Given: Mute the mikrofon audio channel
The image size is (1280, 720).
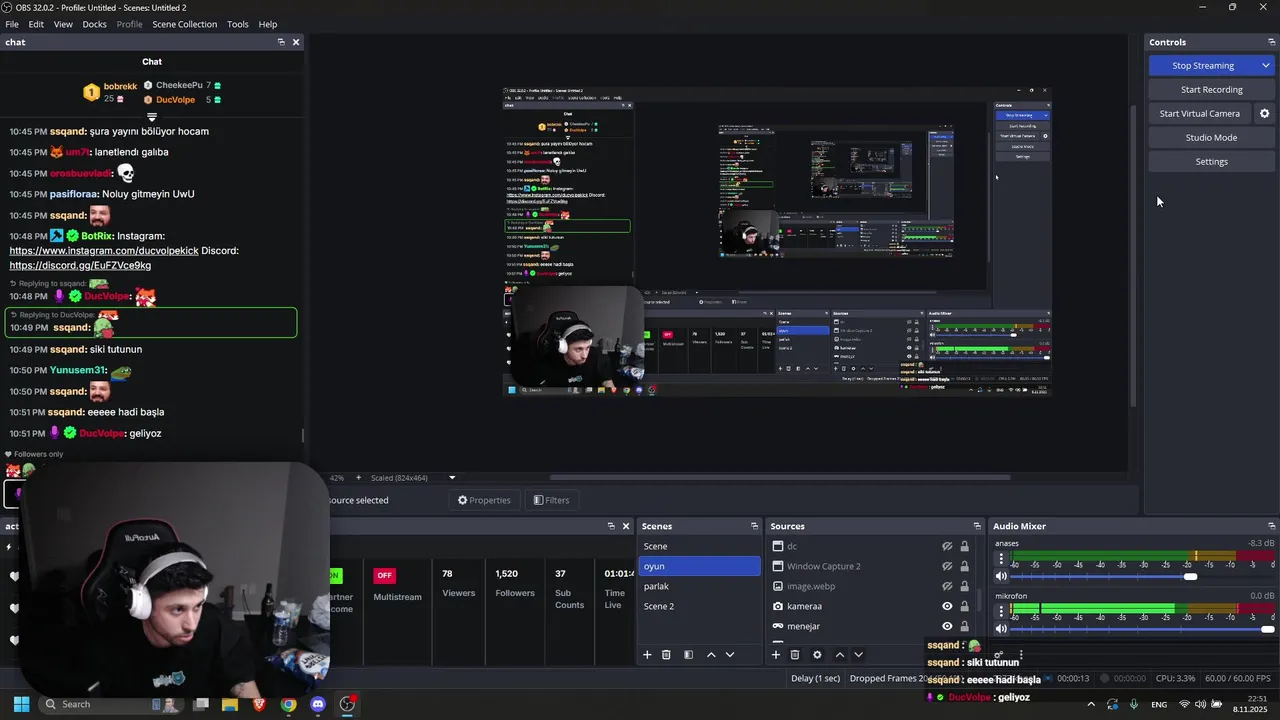Looking at the screenshot, I should pos(1001,628).
